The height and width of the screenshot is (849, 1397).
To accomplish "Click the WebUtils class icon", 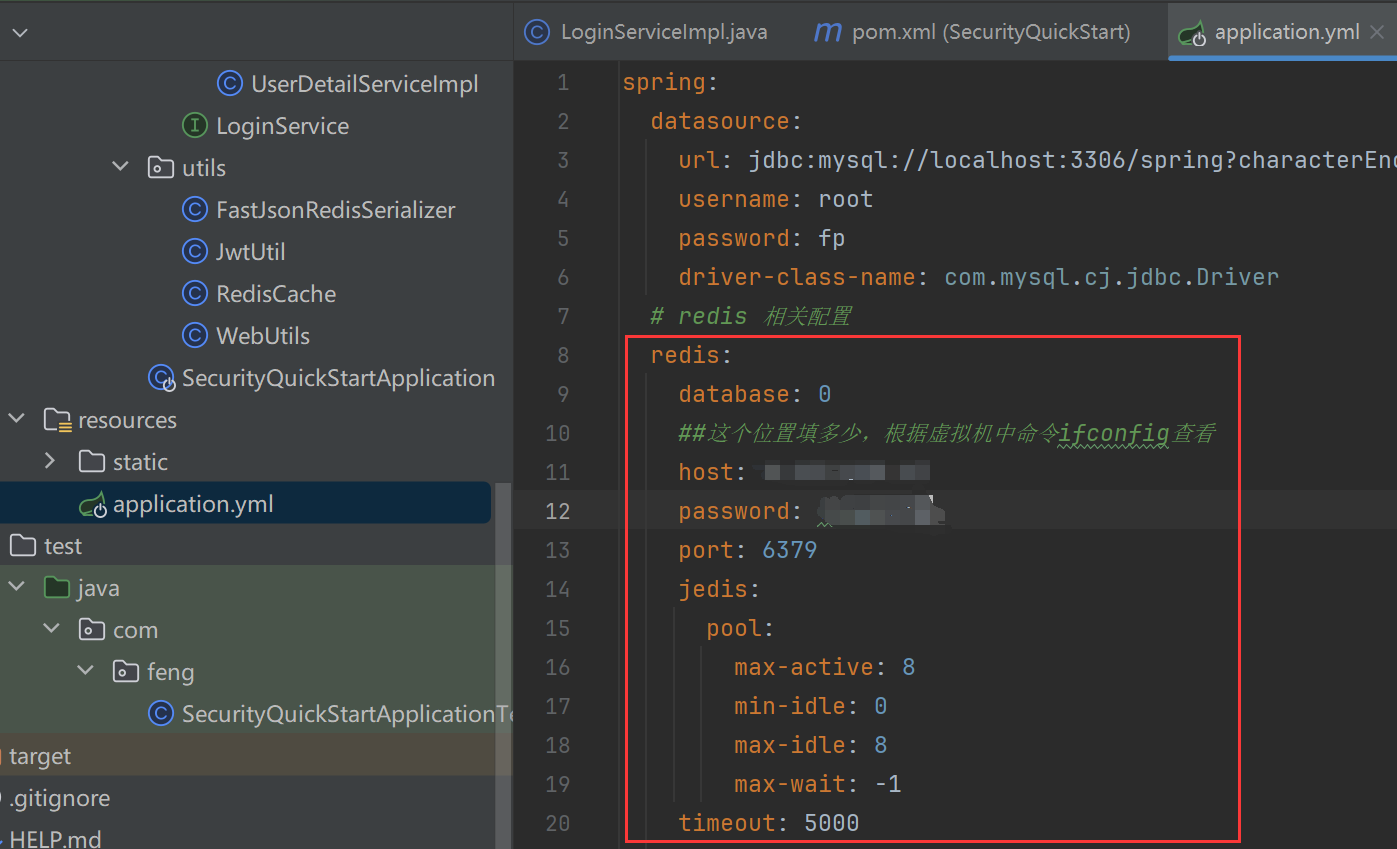I will tap(194, 336).
